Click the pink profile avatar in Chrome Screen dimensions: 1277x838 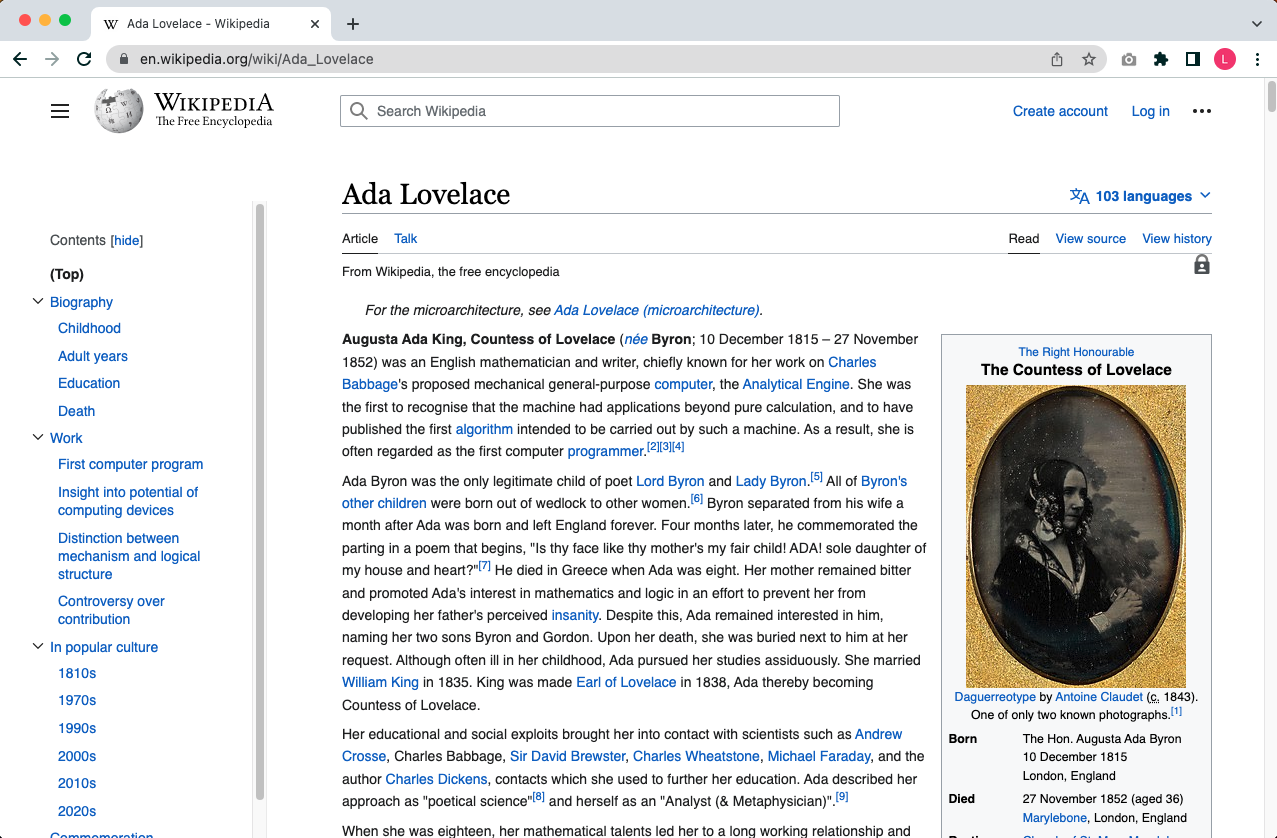pos(1224,59)
